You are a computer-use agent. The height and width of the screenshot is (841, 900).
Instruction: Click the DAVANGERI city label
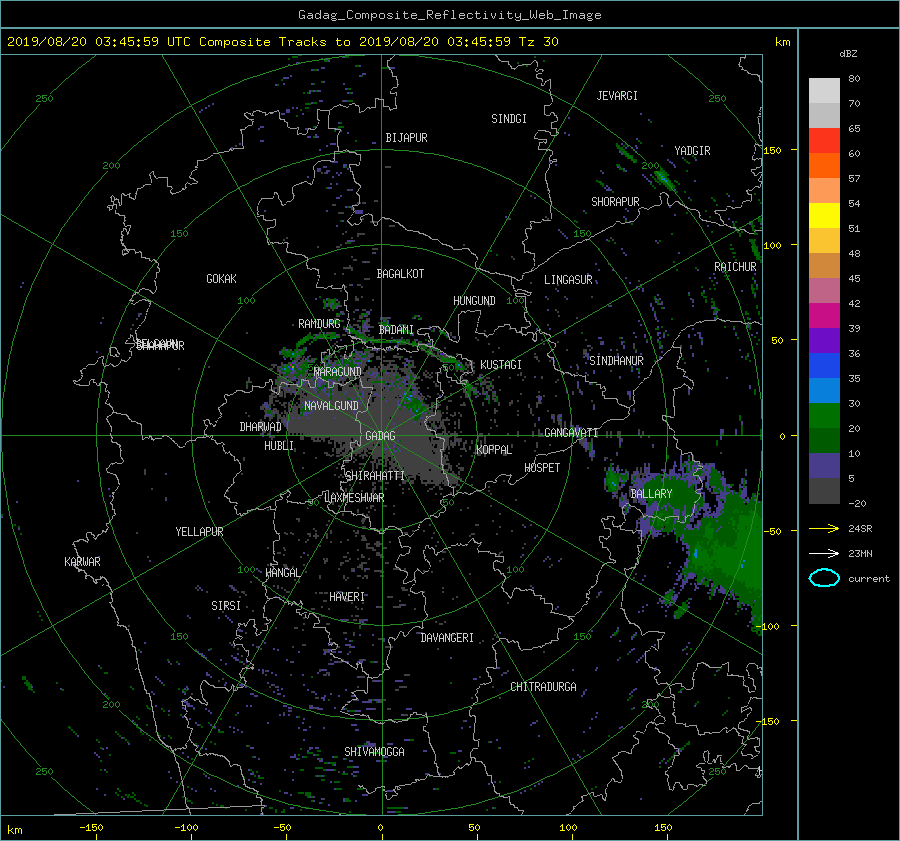point(447,638)
